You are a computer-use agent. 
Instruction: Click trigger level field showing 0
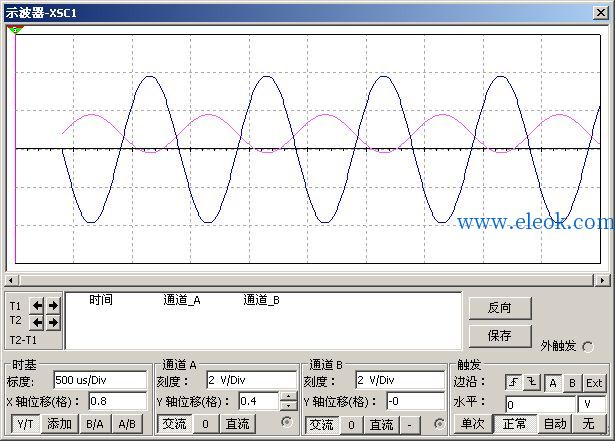pyautogui.click(x=540, y=404)
